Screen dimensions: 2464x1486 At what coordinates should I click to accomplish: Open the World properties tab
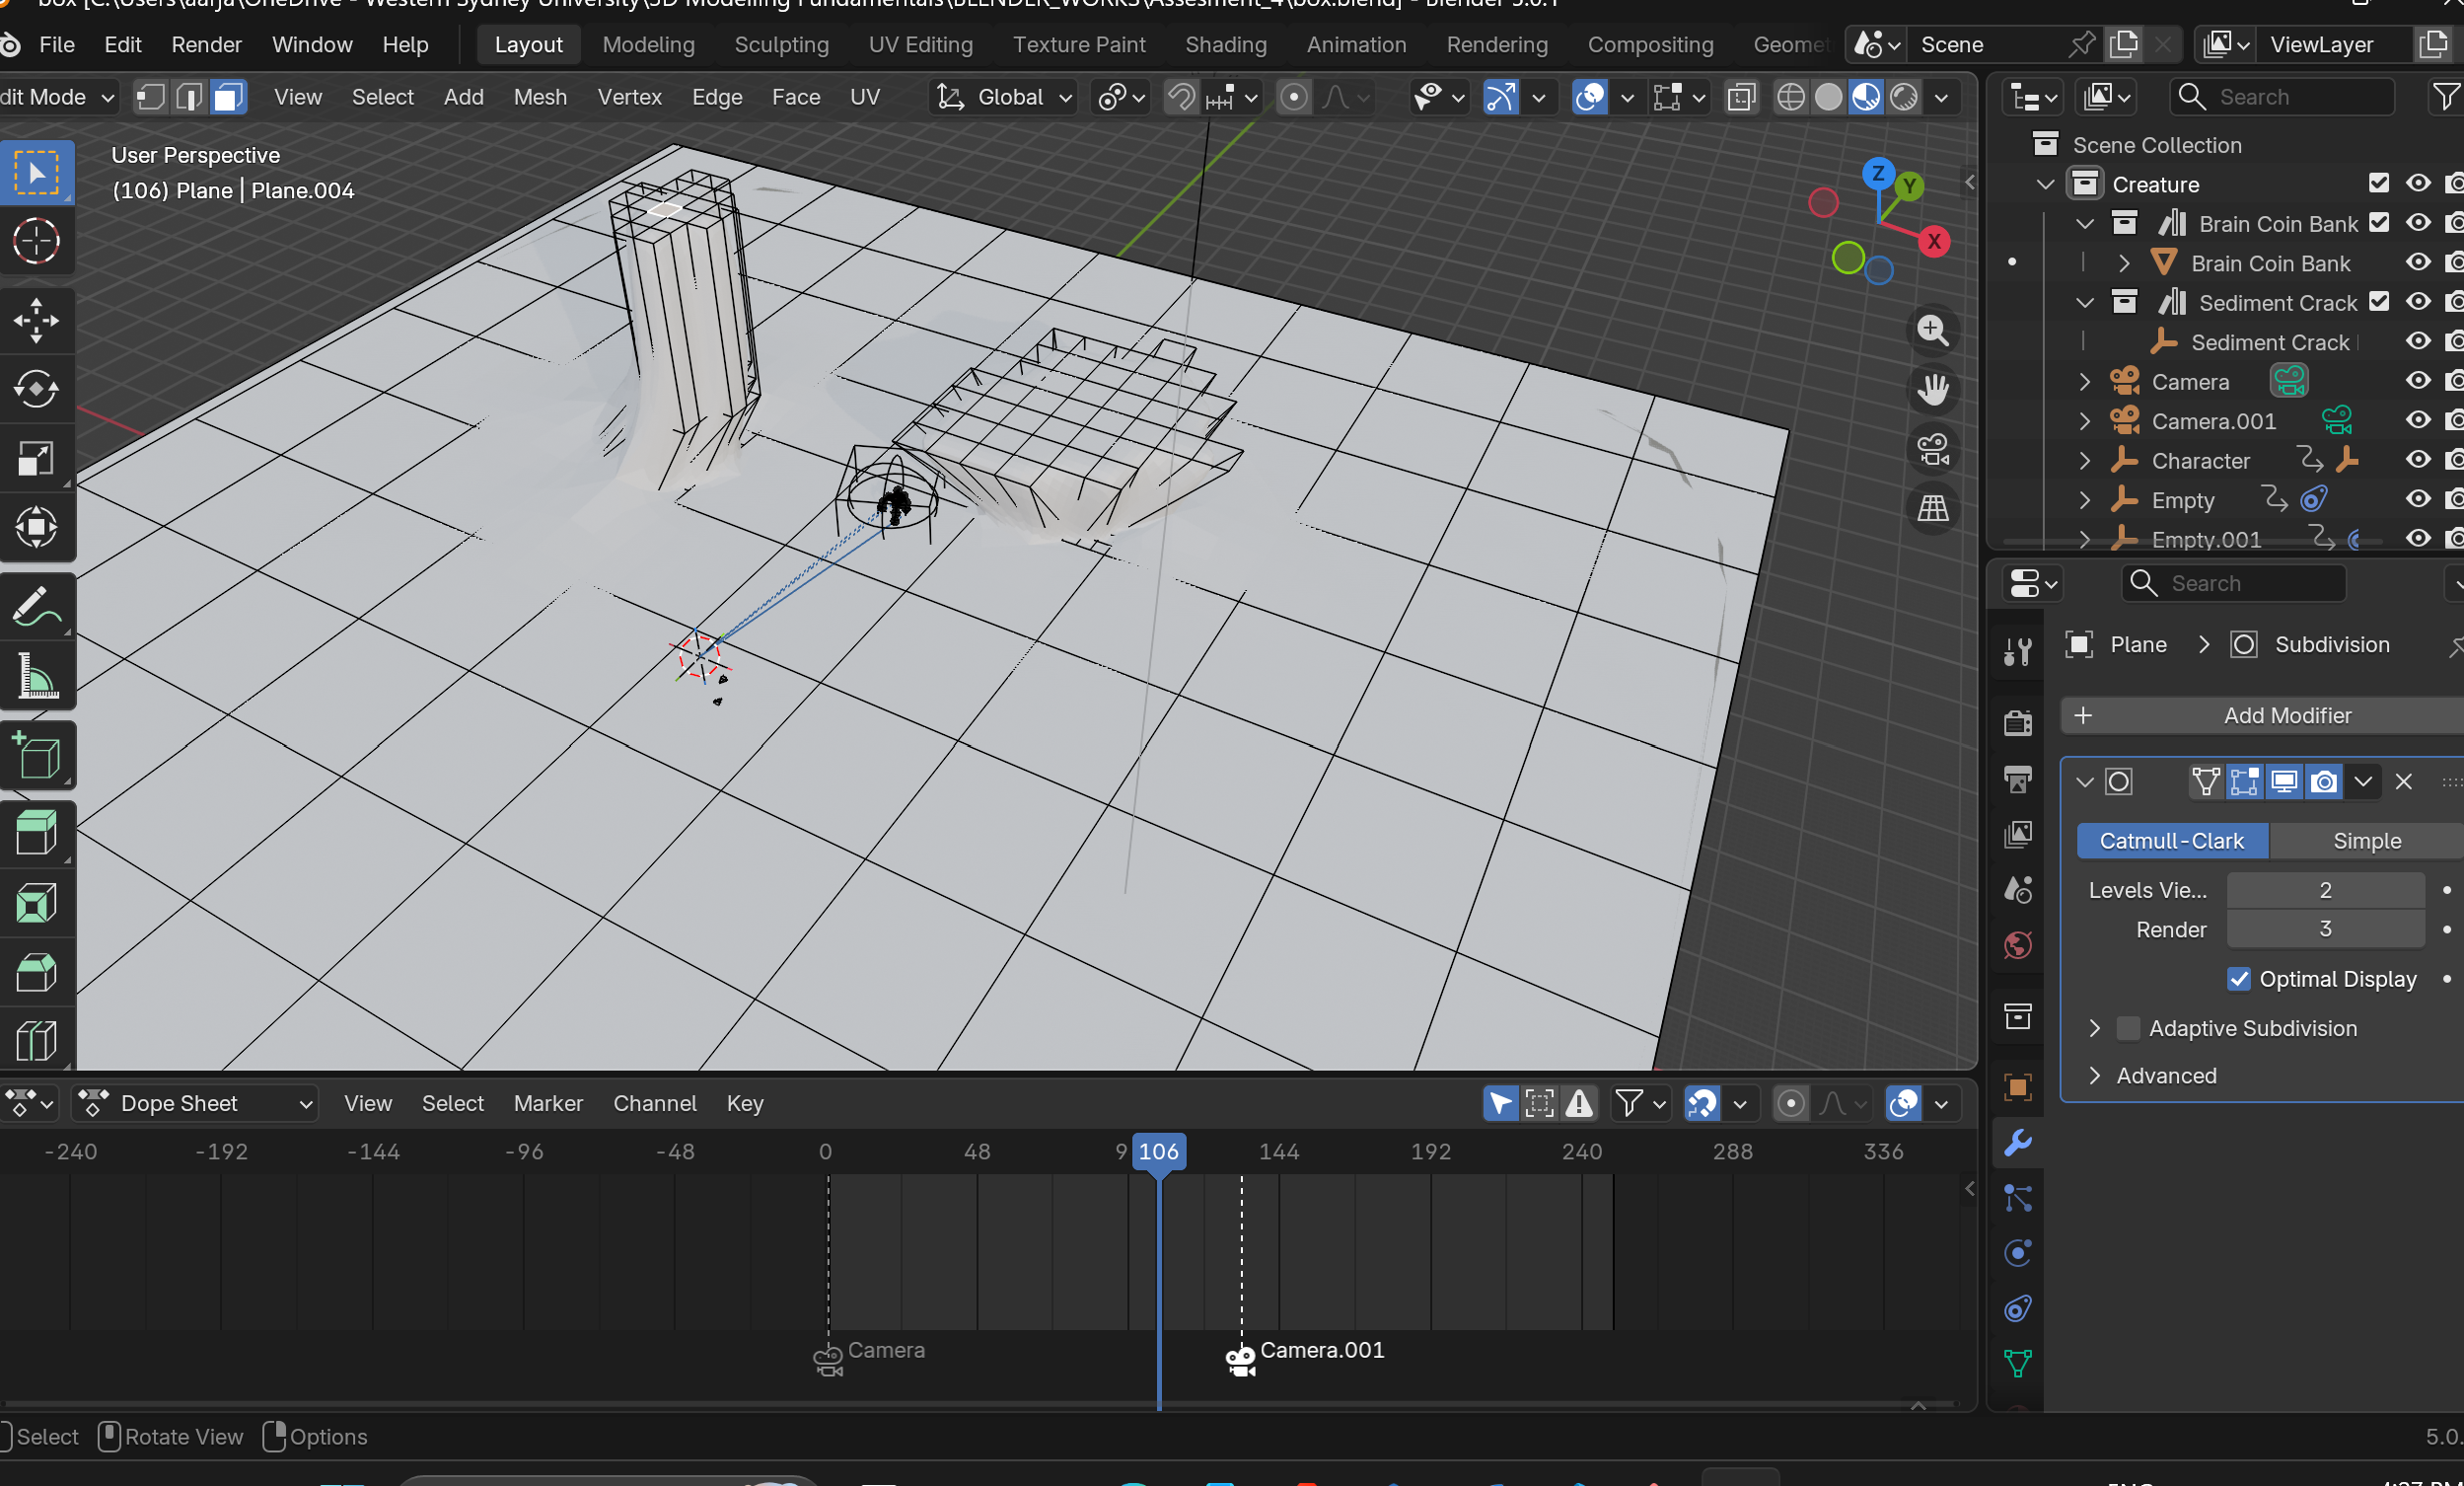tap(2017, 945)
